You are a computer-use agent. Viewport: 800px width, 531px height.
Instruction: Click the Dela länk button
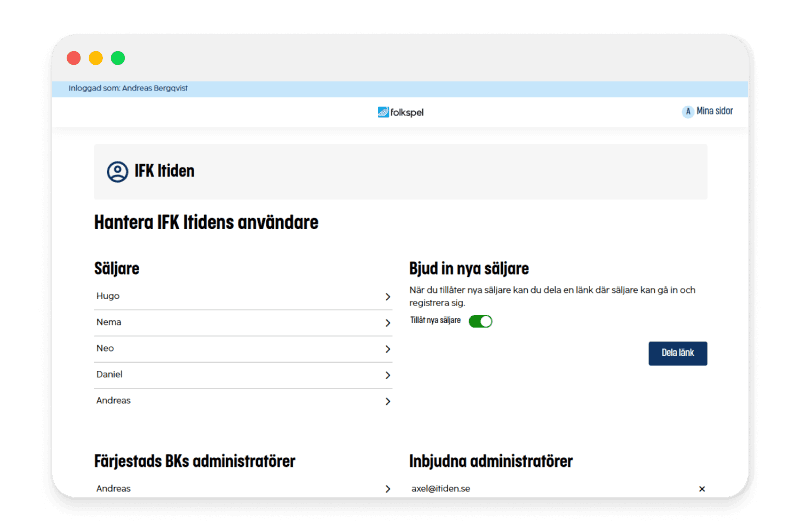point(678,353)
